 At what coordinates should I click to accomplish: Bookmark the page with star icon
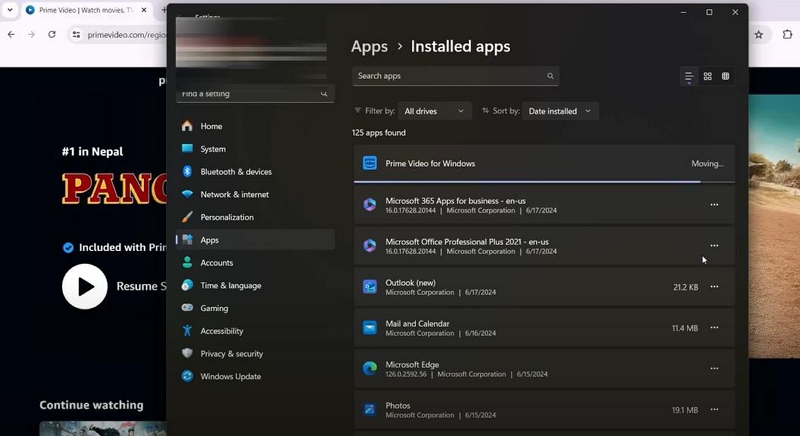pos(759,35)
